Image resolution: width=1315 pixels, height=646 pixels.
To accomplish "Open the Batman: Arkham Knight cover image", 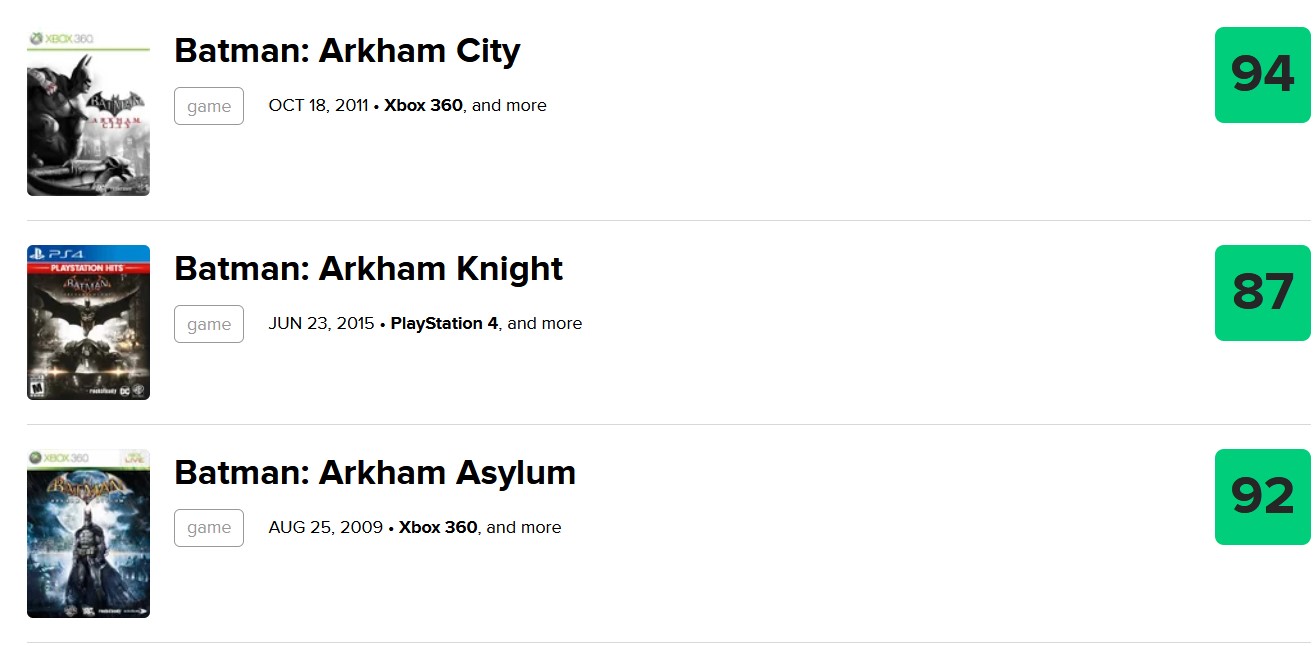I will pyautogui.click(x=88, y=322).
